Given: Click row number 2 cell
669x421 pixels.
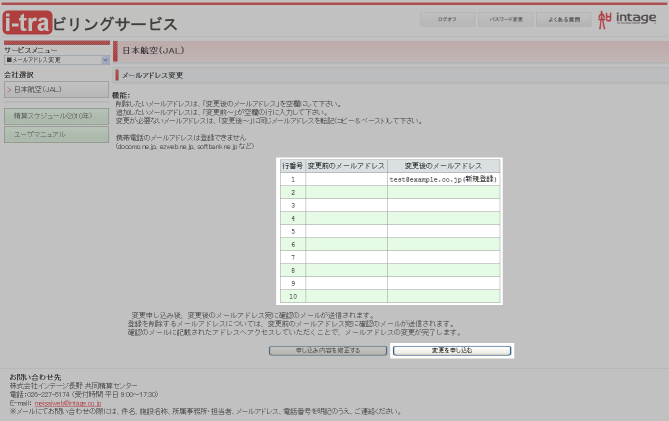Looking at the screenshot, I should point(293,192).
